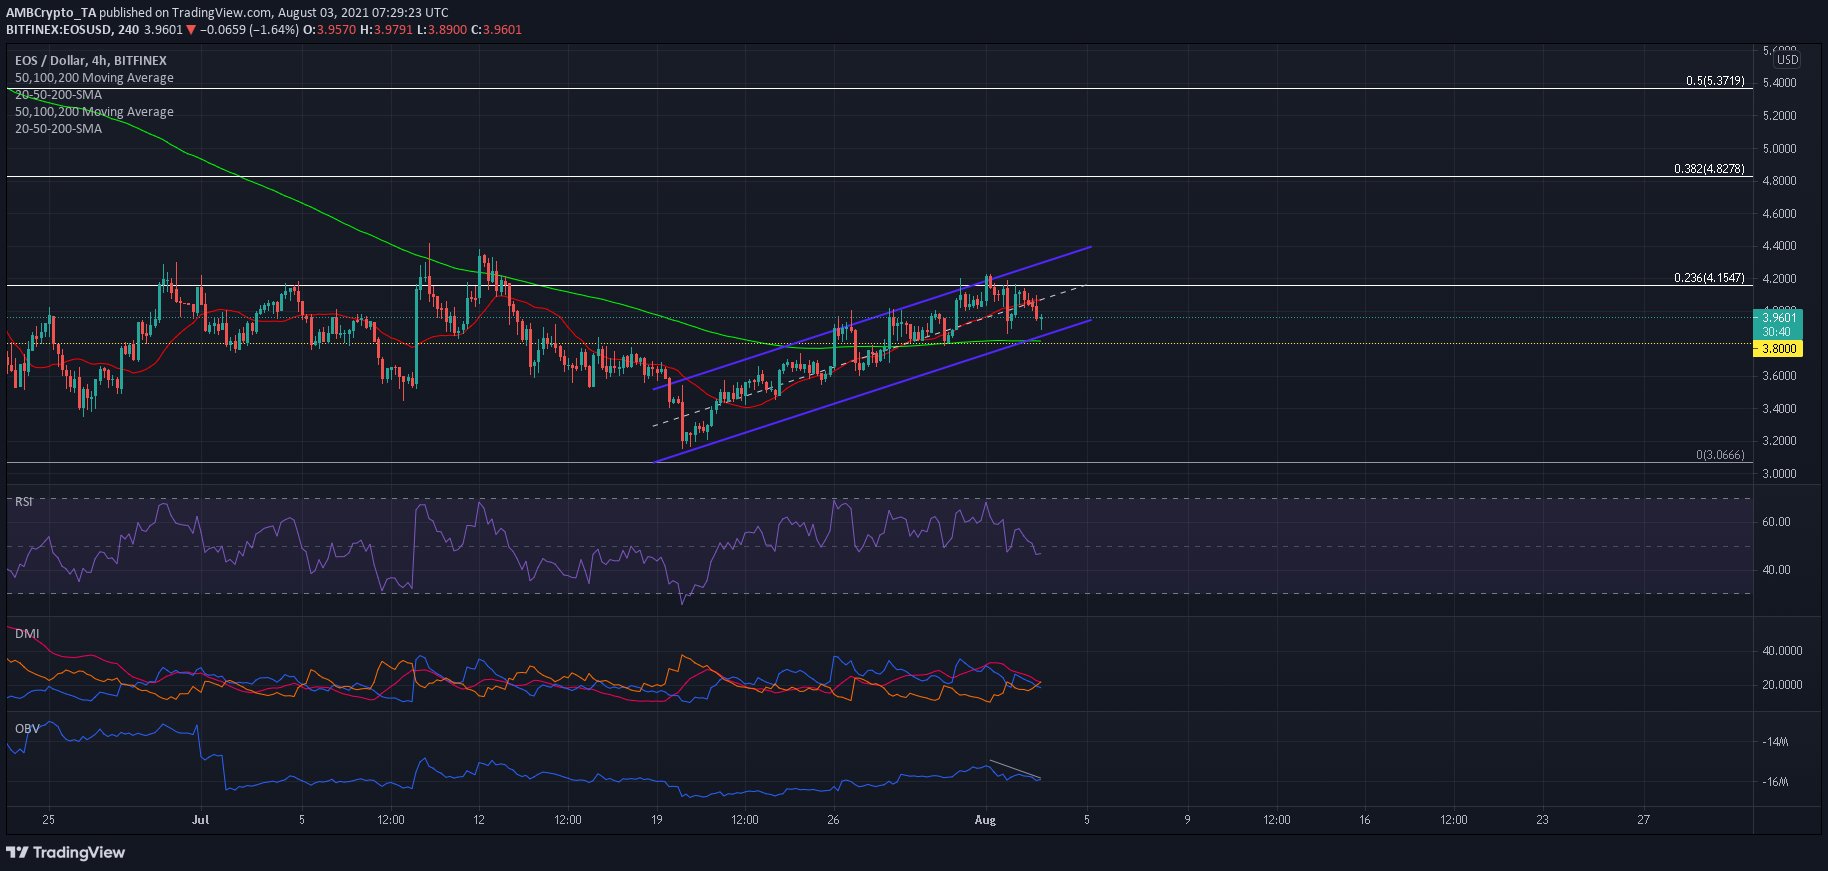Select the 0.382(4.8278) Fibonacci level label
This screenshot has width=1828, height=871.
[x=1709, y=169]
